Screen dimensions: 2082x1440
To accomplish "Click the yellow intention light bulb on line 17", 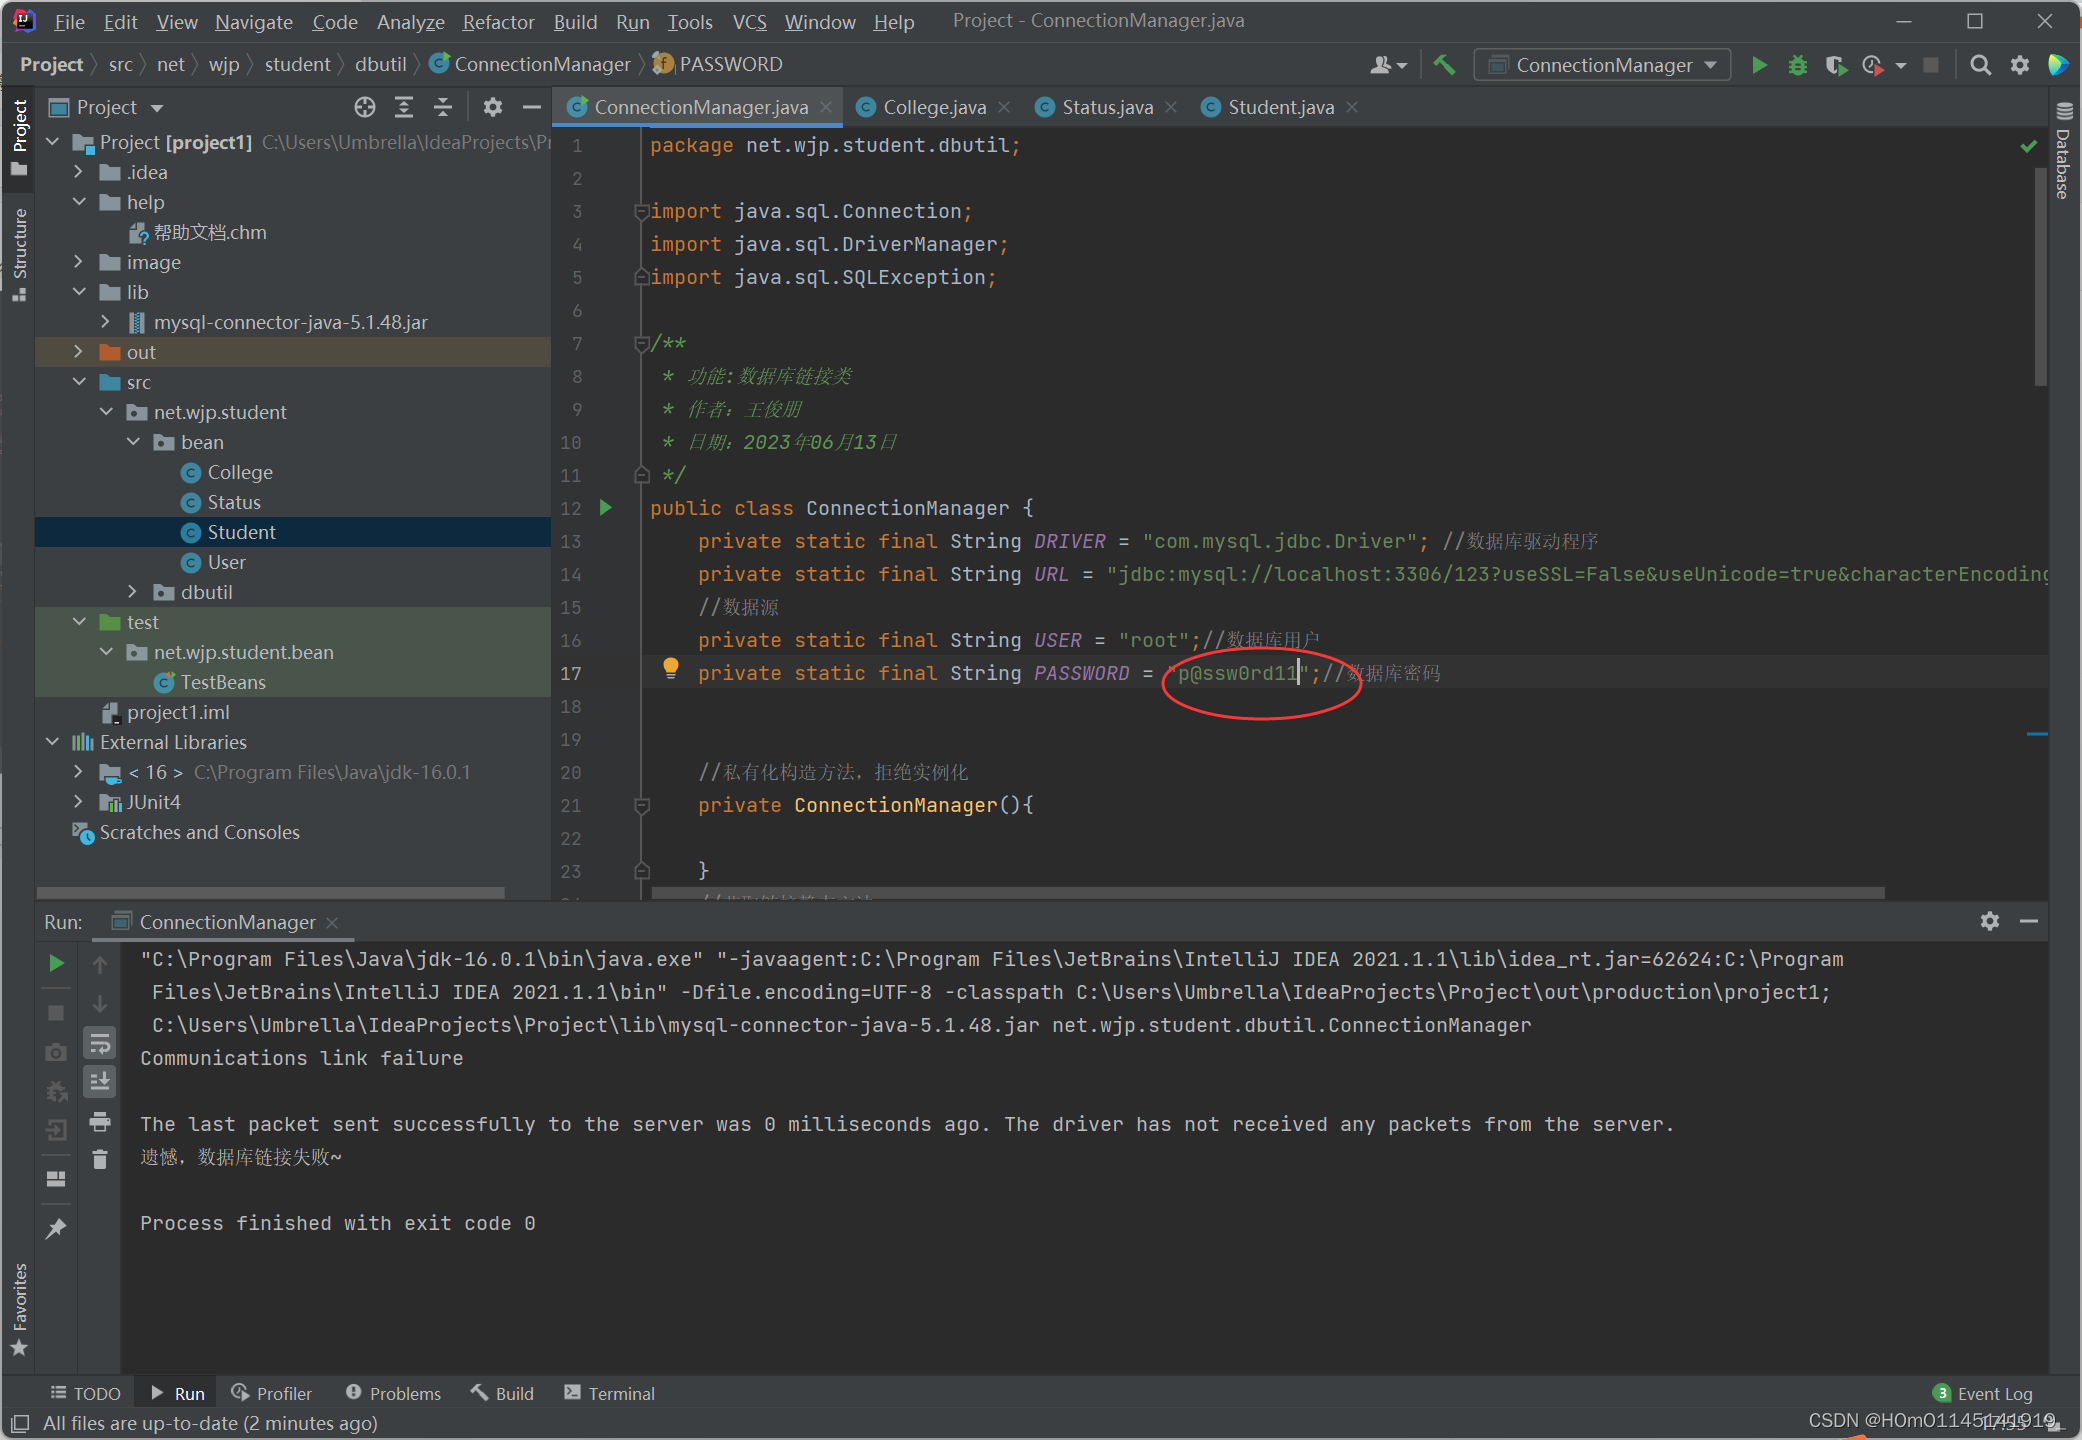I will tap(671, 668).
